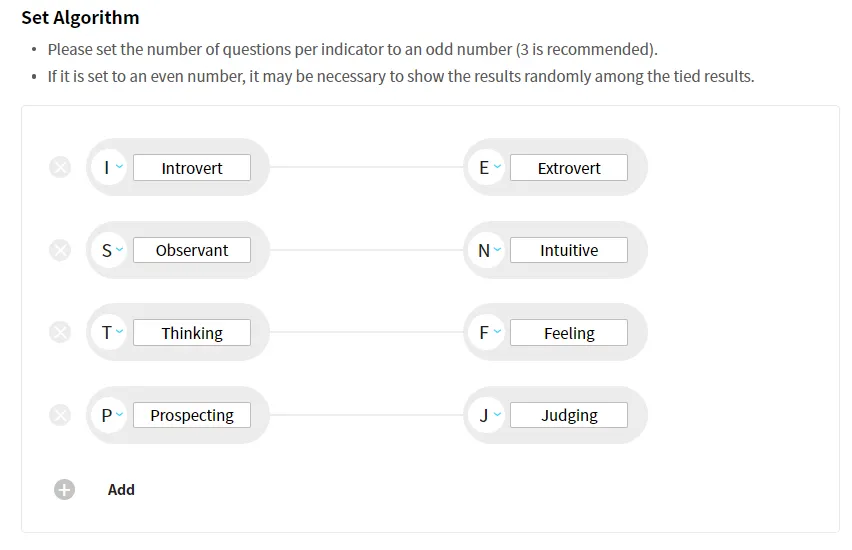Open the T letter dropdown
The width and height of the screenshot is (852, 550).
point(110,333)
